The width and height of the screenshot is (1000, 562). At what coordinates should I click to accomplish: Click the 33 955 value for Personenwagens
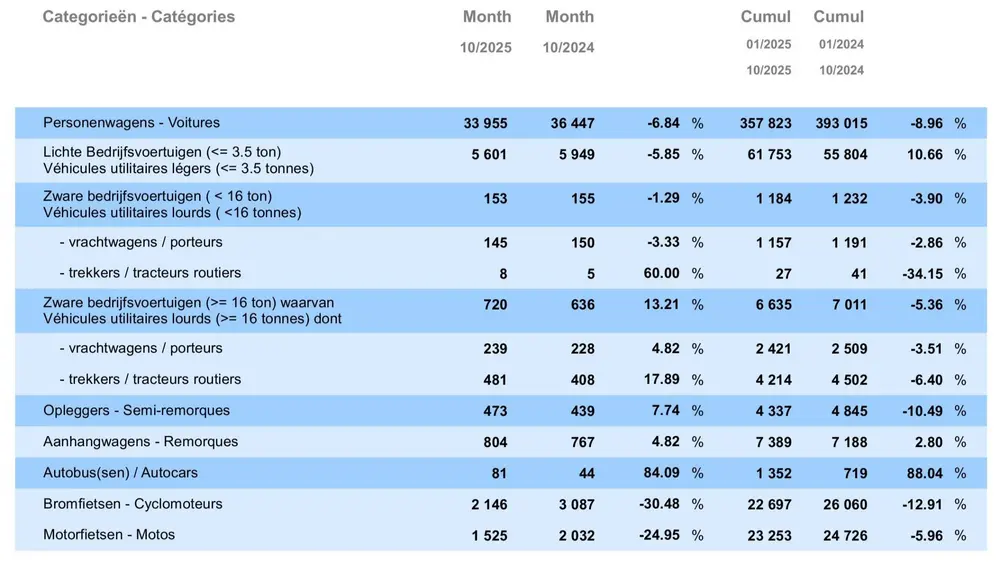point(486,124)
